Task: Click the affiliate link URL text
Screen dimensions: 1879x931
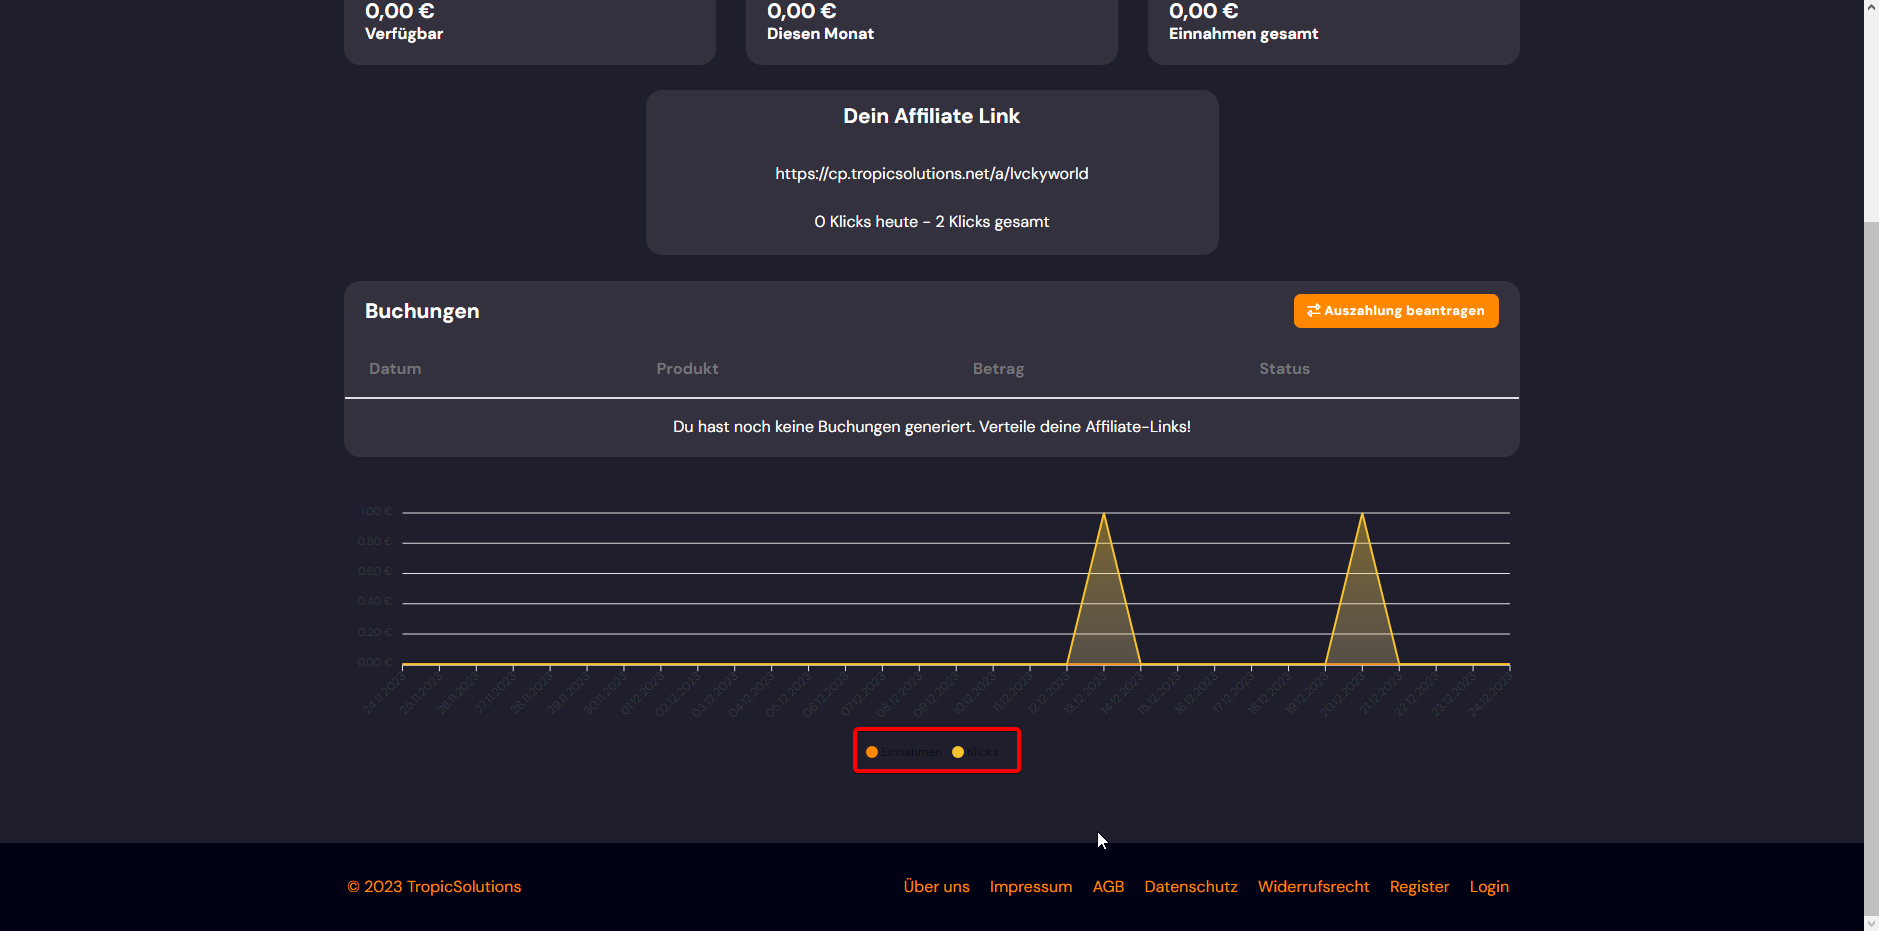Action: 931,174
